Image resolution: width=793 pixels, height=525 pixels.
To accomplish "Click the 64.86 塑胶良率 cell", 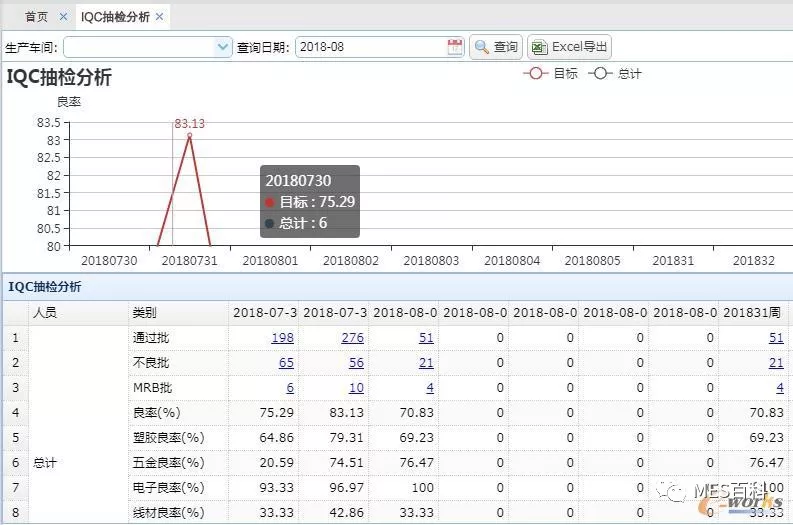I will pyautogui.click(x=263, y=438).
